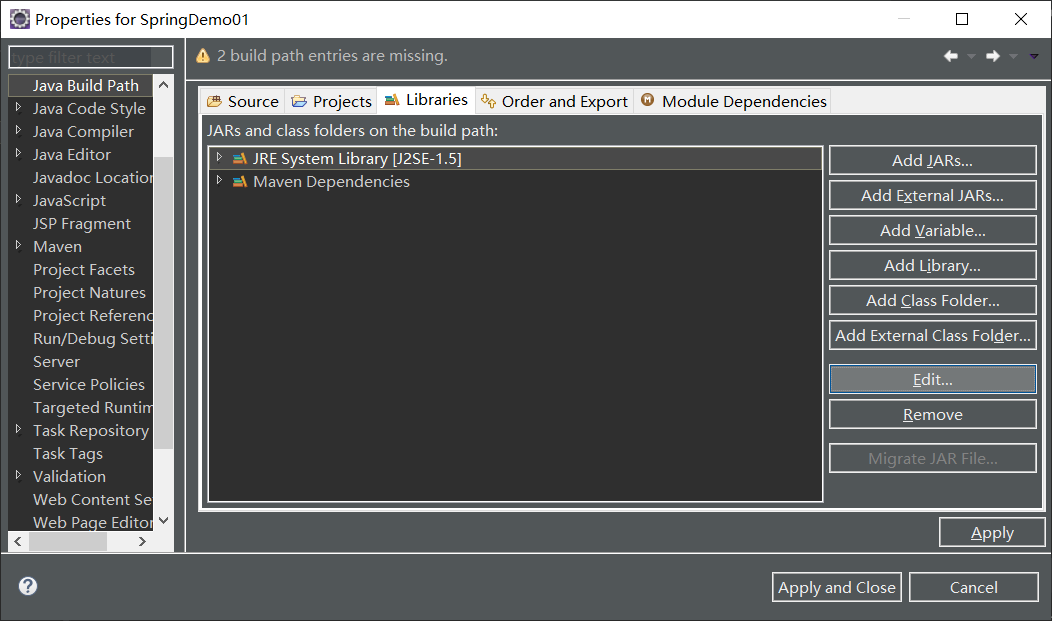1052x621 pixels.
Task: Open the Order and Export tab
Action: coord(555,101)
